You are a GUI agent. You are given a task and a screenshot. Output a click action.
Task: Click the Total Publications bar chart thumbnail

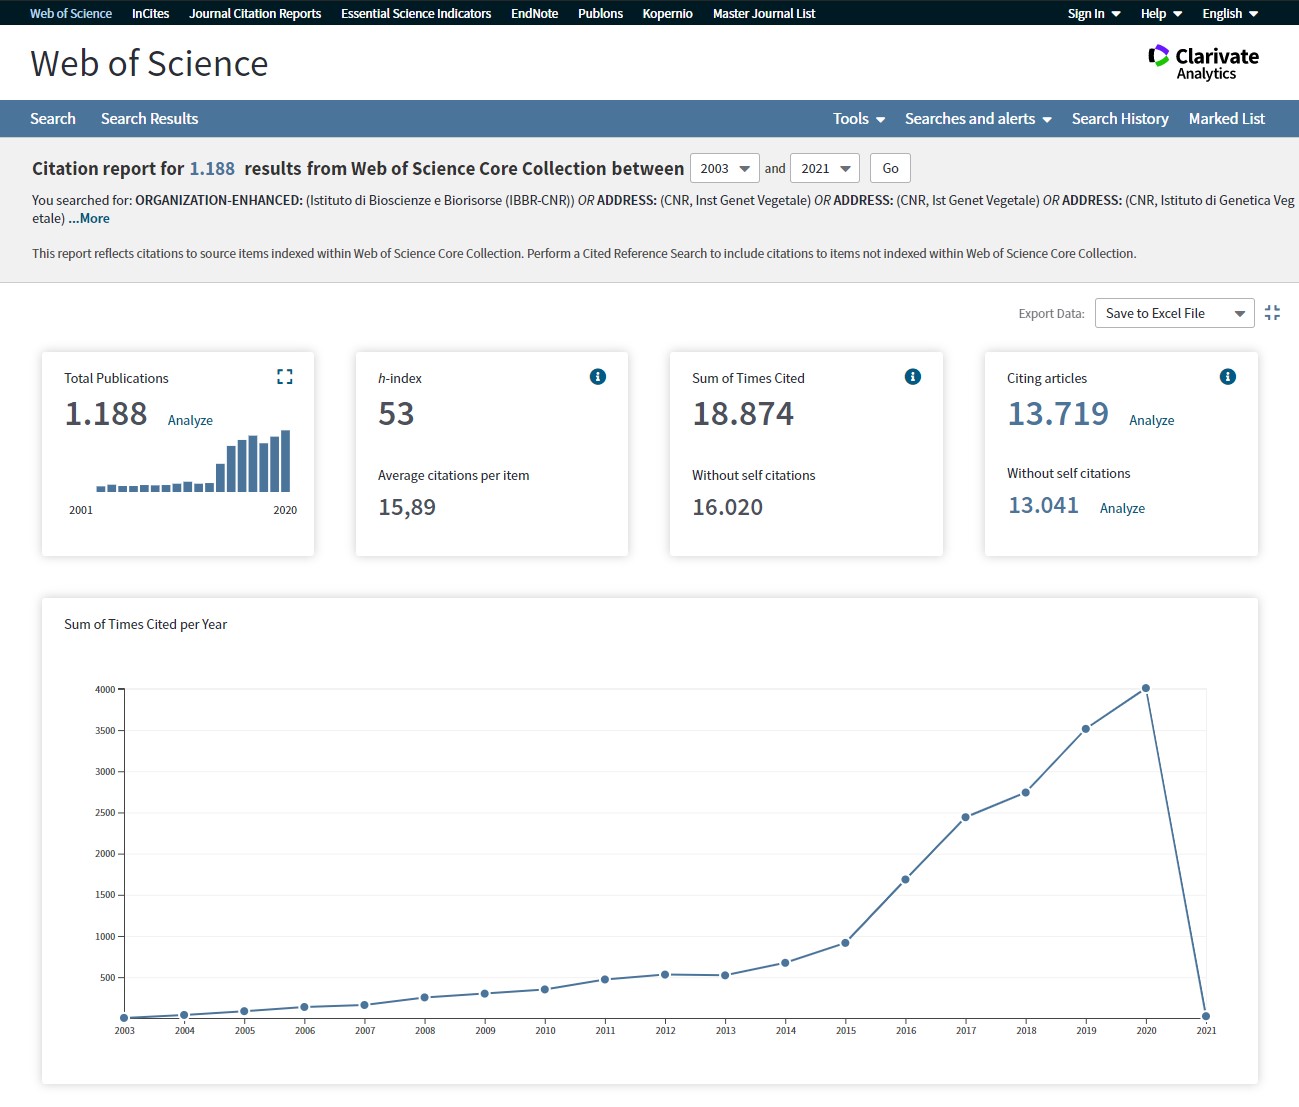(x=193, y=461)
